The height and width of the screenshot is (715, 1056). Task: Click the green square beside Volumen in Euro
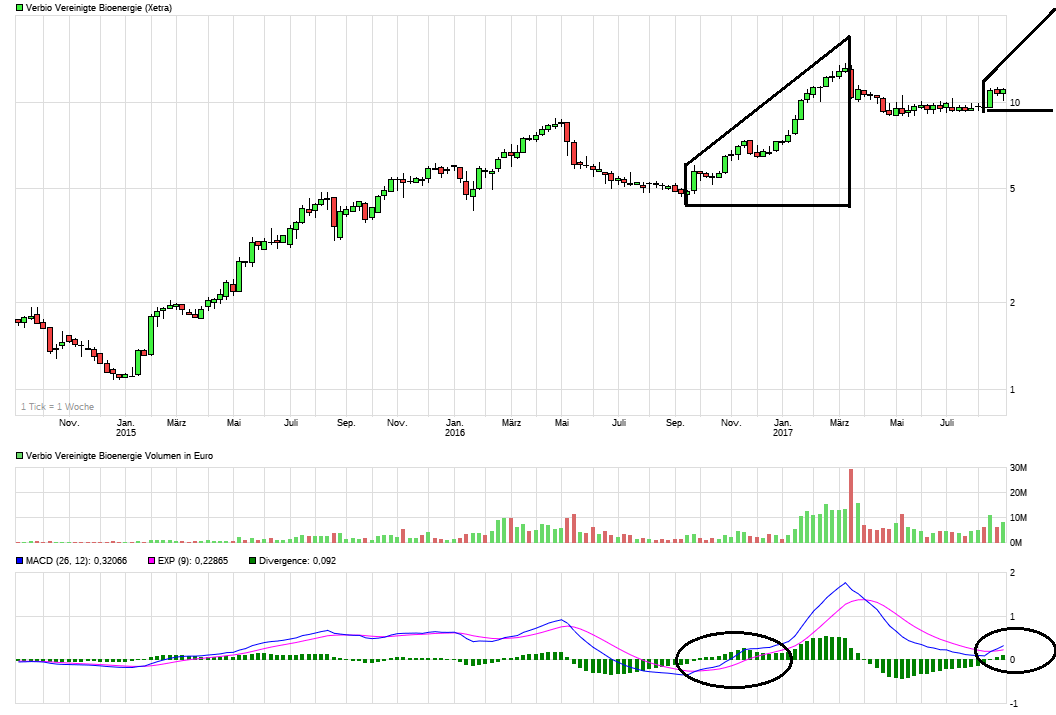(20, 456)
